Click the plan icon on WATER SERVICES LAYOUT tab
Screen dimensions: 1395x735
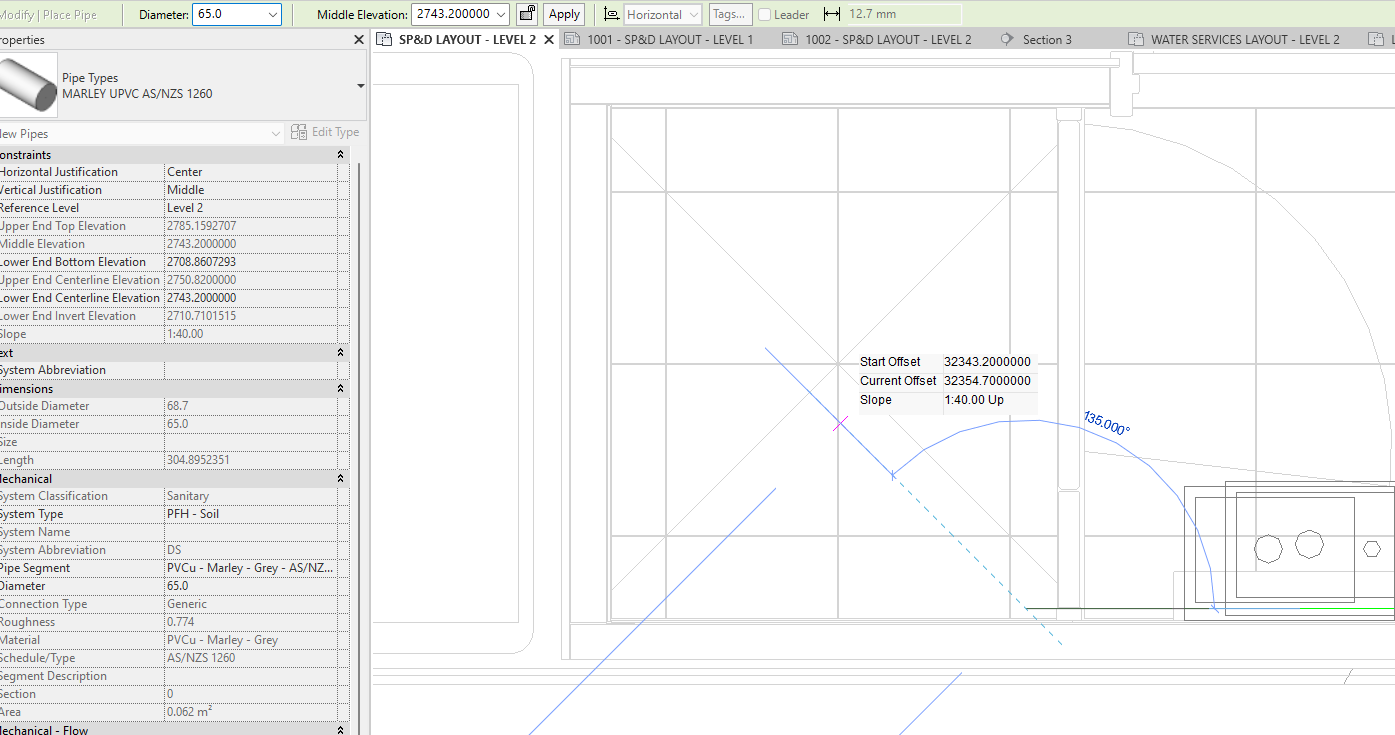point(1136,40)
